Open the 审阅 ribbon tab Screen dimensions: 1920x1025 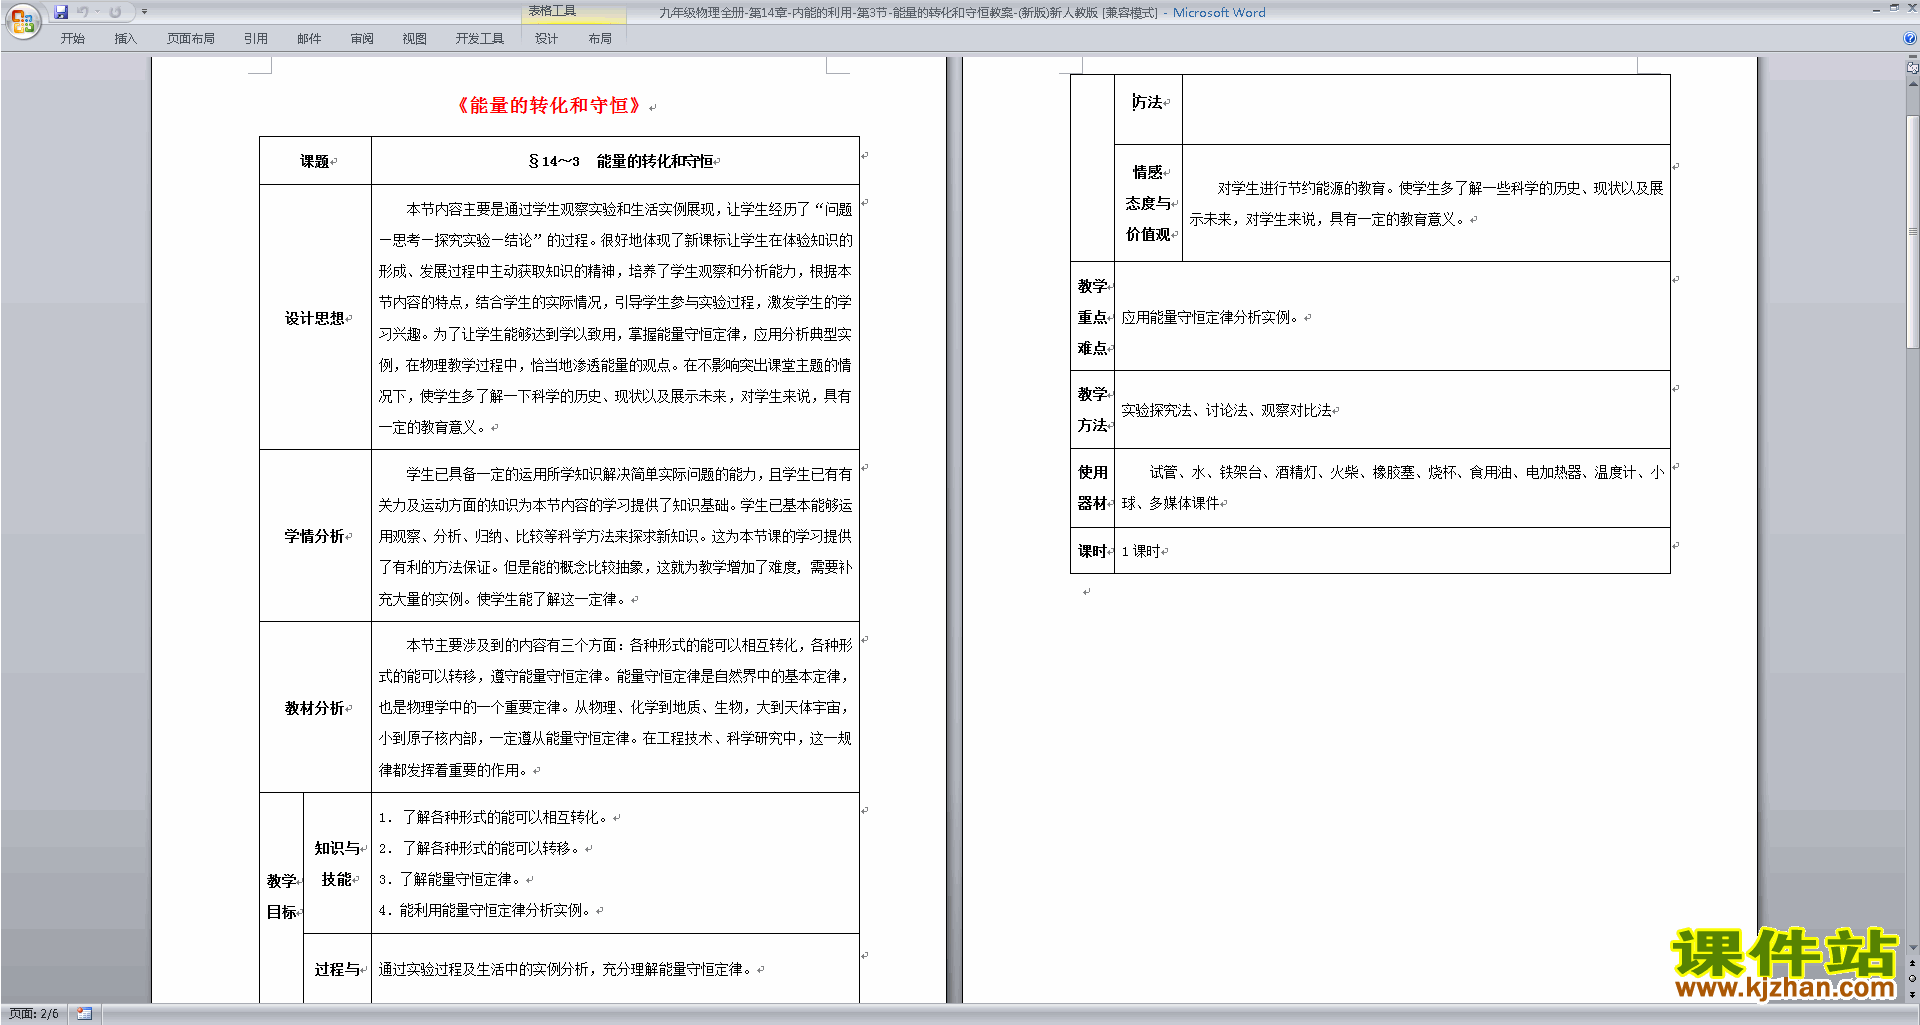362,39
